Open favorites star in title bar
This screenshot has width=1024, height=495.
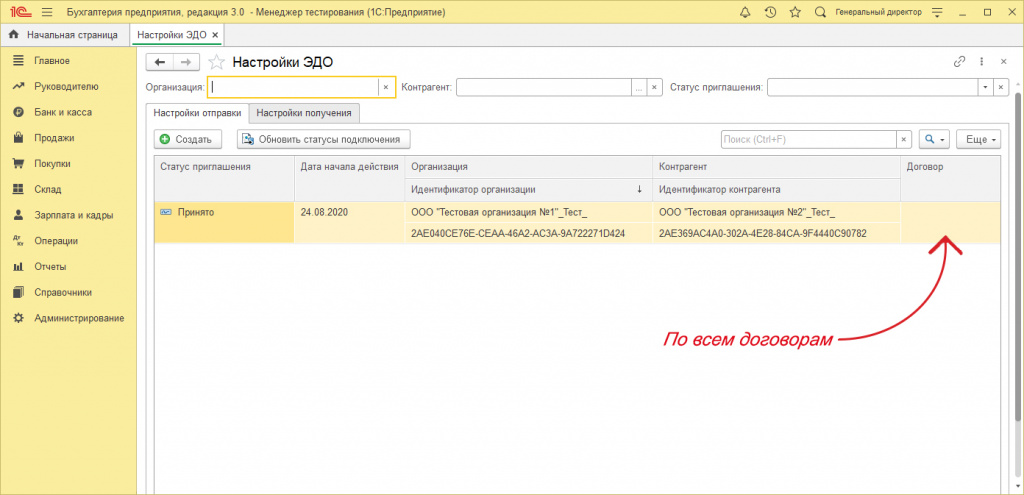tap(795, 12)
